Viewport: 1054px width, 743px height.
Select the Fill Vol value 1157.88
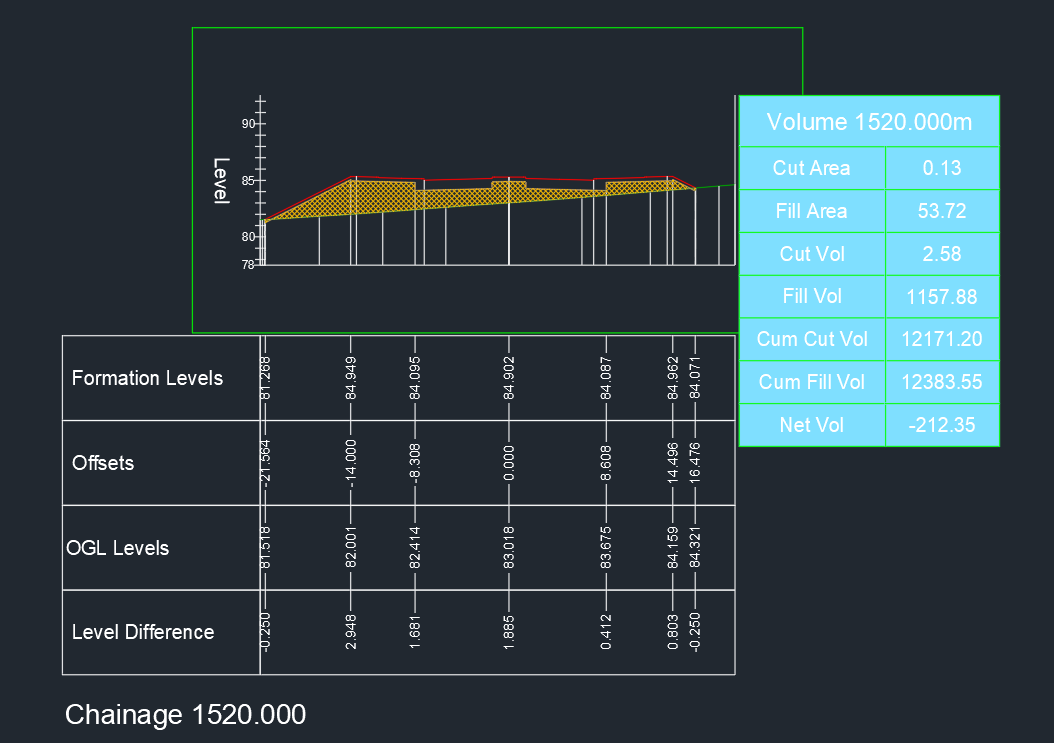tap(942, 297)
